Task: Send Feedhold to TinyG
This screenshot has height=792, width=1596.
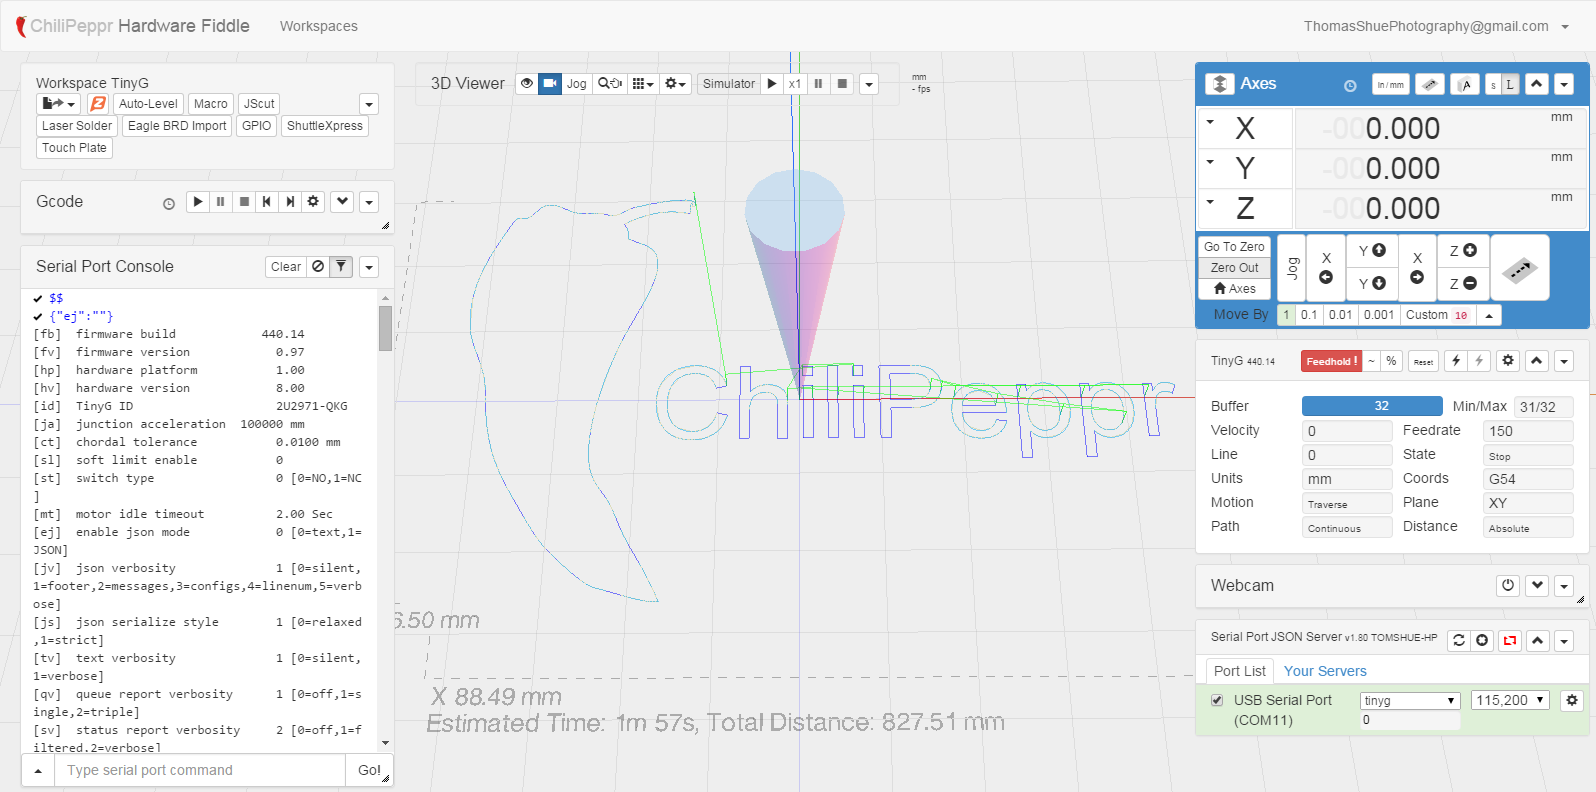Action: click(x=1332, y=361)
